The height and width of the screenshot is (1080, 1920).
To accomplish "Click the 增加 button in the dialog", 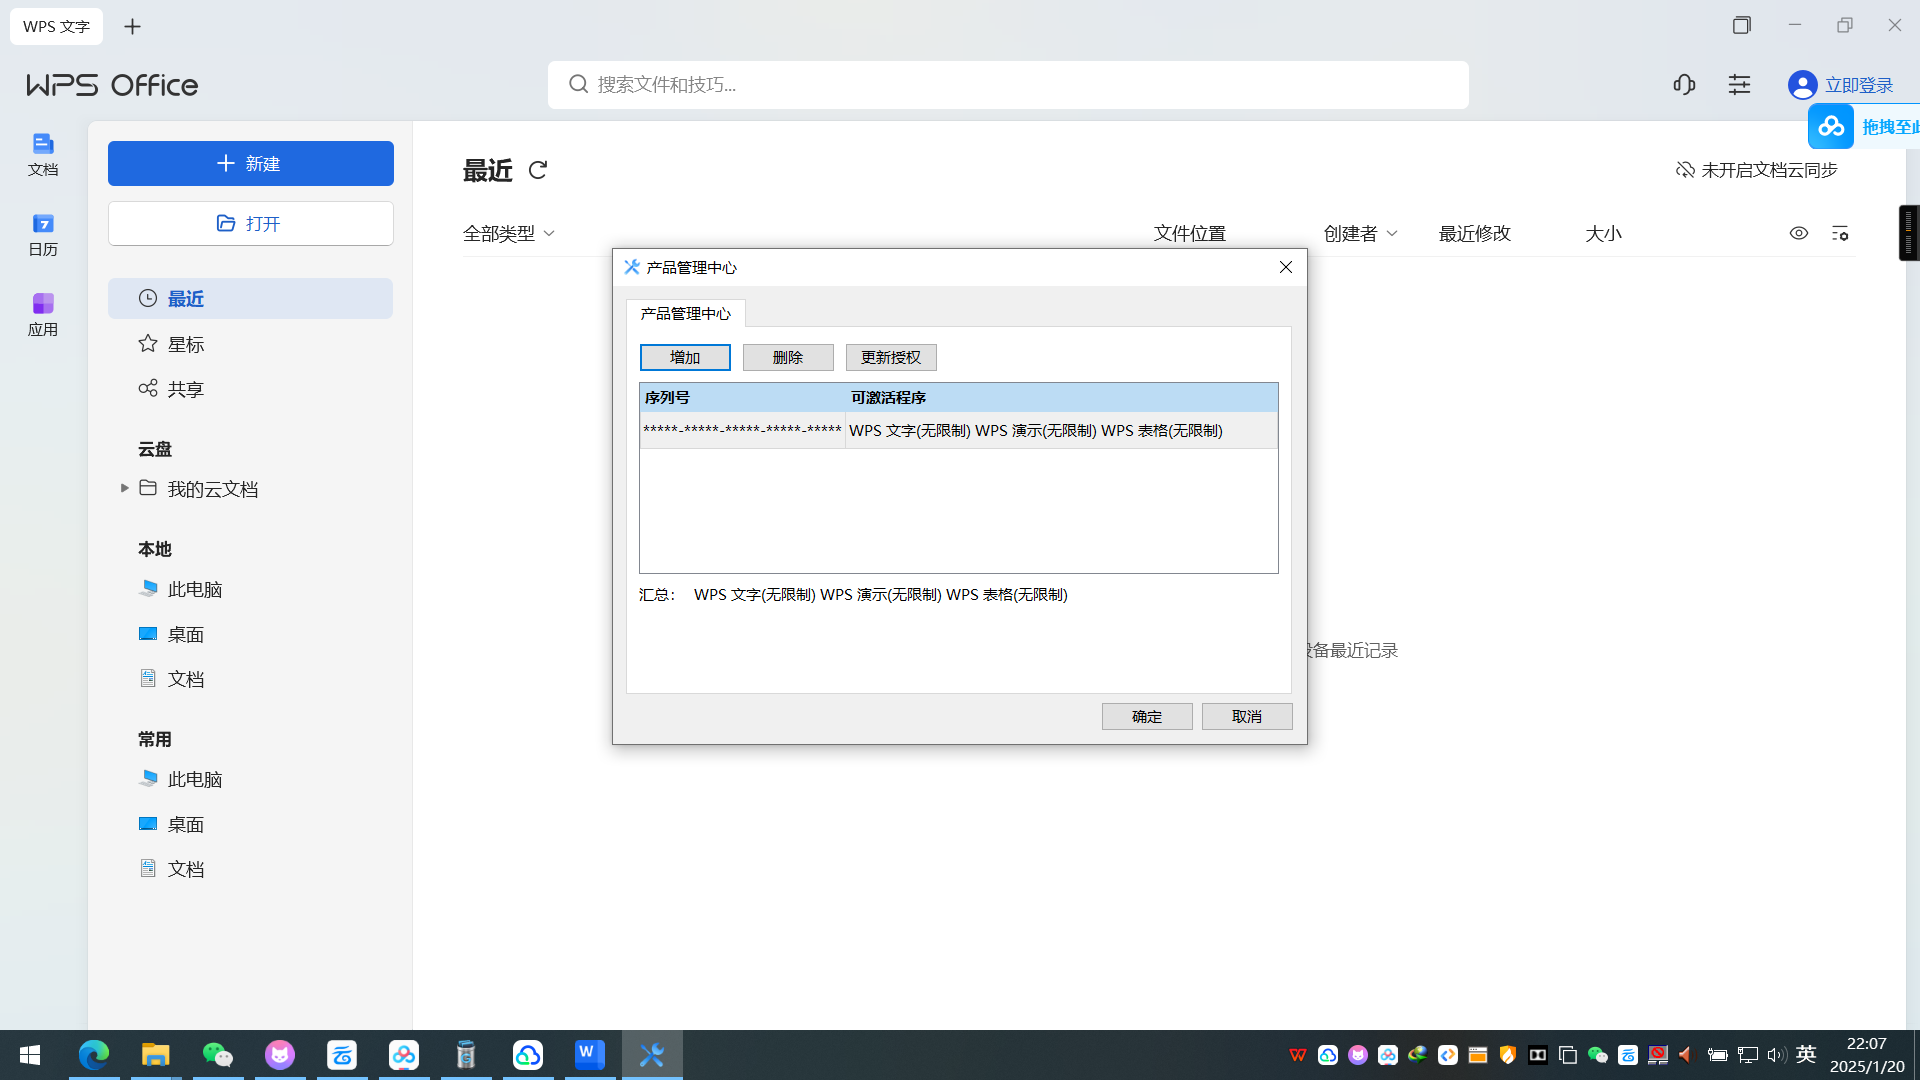I will pos(685,357).
